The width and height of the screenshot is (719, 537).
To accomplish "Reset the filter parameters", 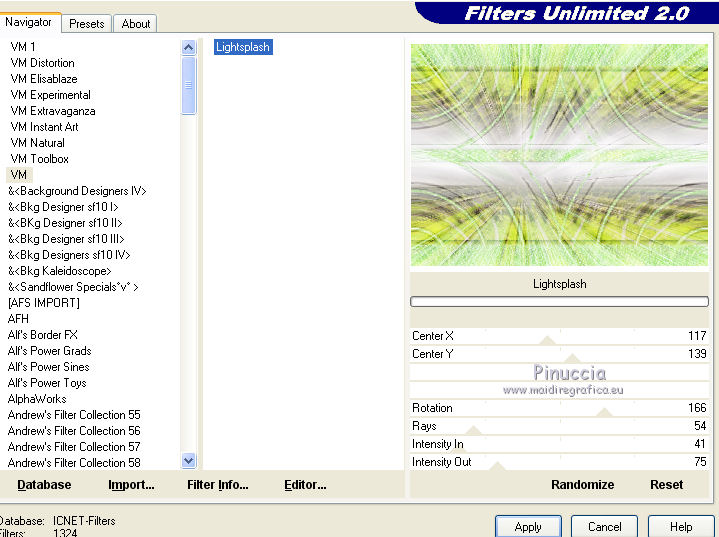I will 666,485.
